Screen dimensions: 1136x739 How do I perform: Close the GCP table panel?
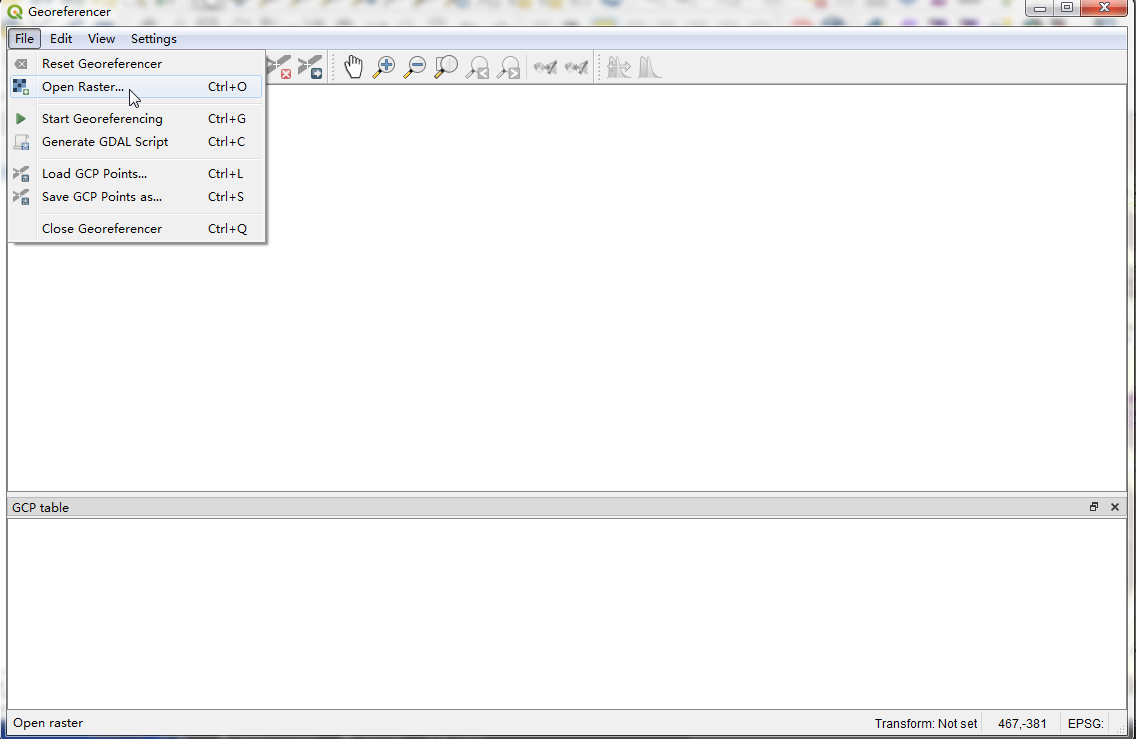[x=1115, y=507]
